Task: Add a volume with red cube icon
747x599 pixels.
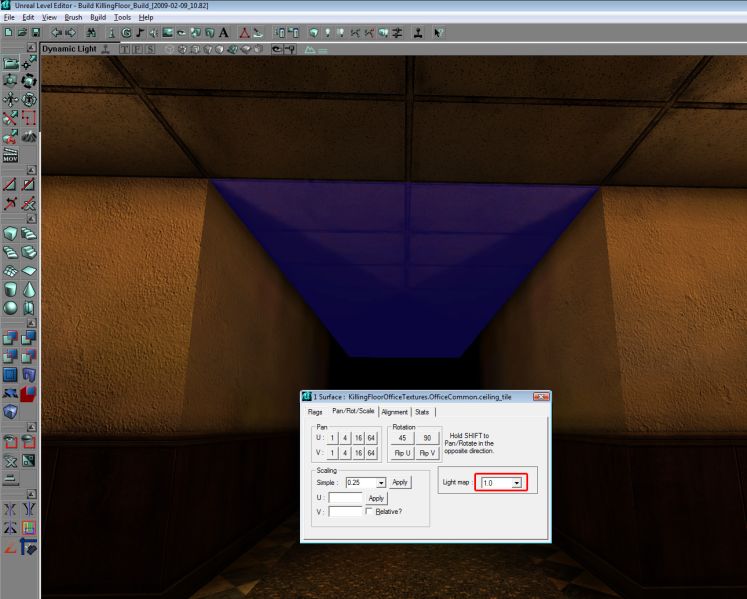Action: pos(29,393)
